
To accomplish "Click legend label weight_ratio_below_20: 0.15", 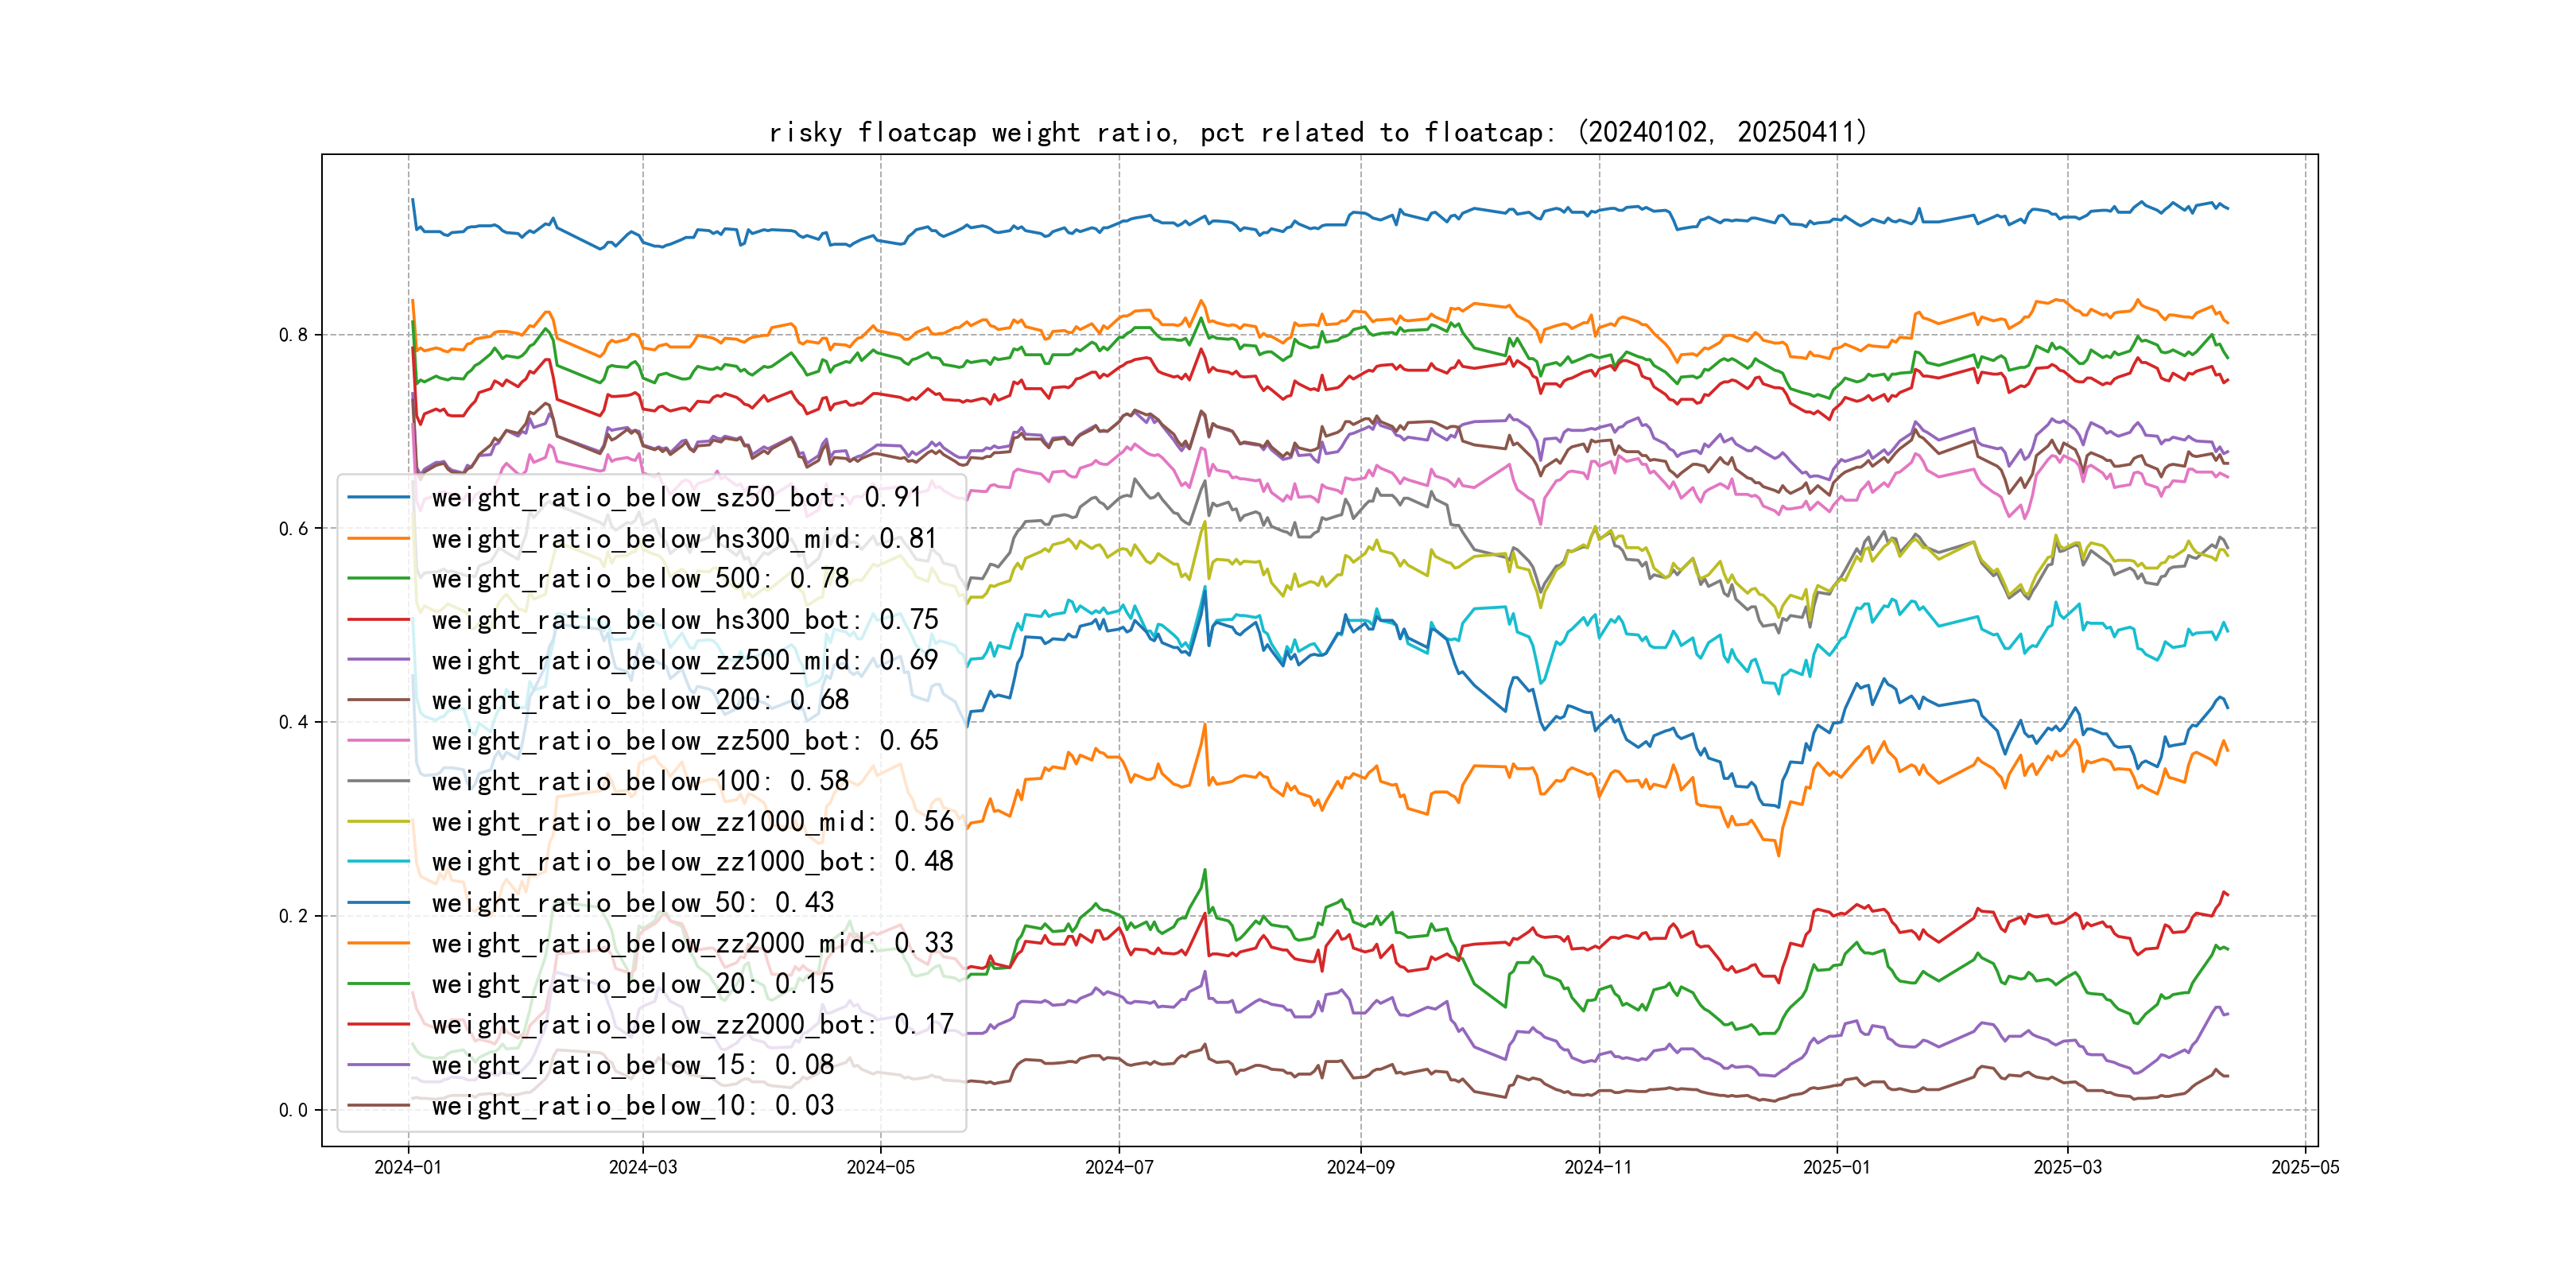I will tap(632, 984).
